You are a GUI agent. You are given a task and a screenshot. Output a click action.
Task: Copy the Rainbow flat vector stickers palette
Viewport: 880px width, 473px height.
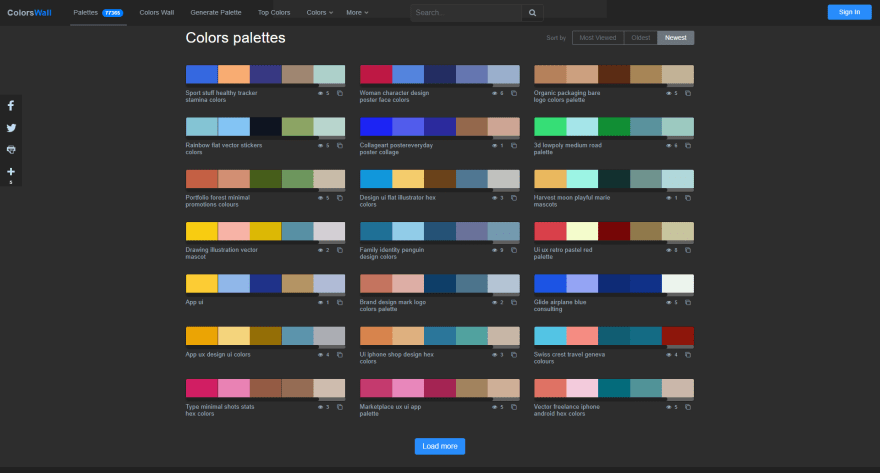tap(340, 145)
